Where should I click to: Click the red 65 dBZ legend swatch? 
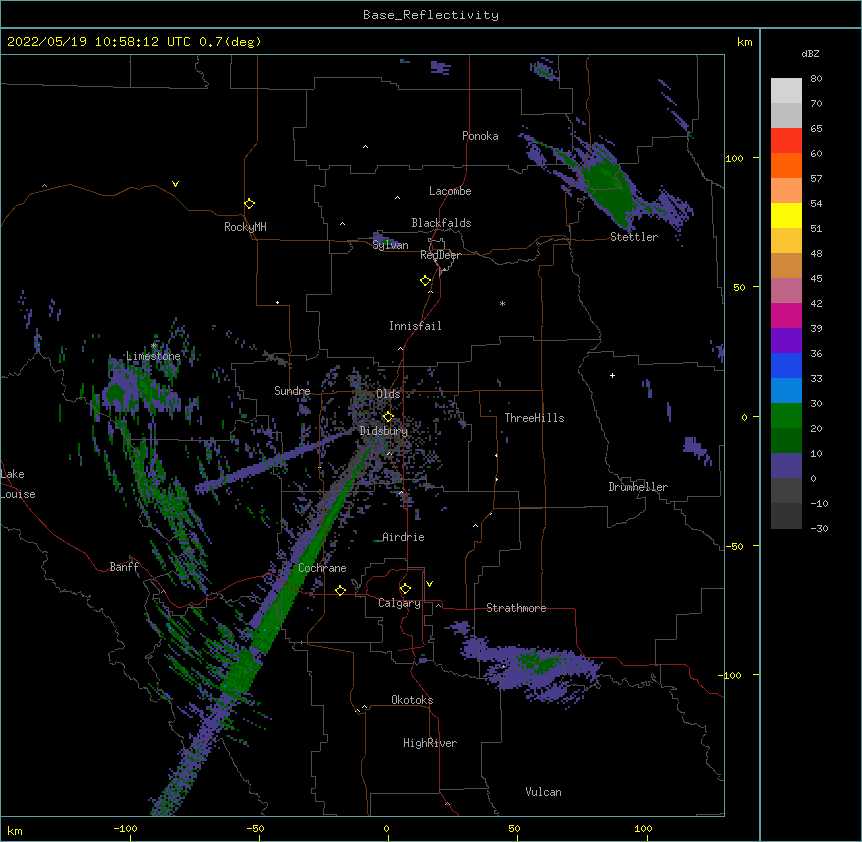pos(786,140)
